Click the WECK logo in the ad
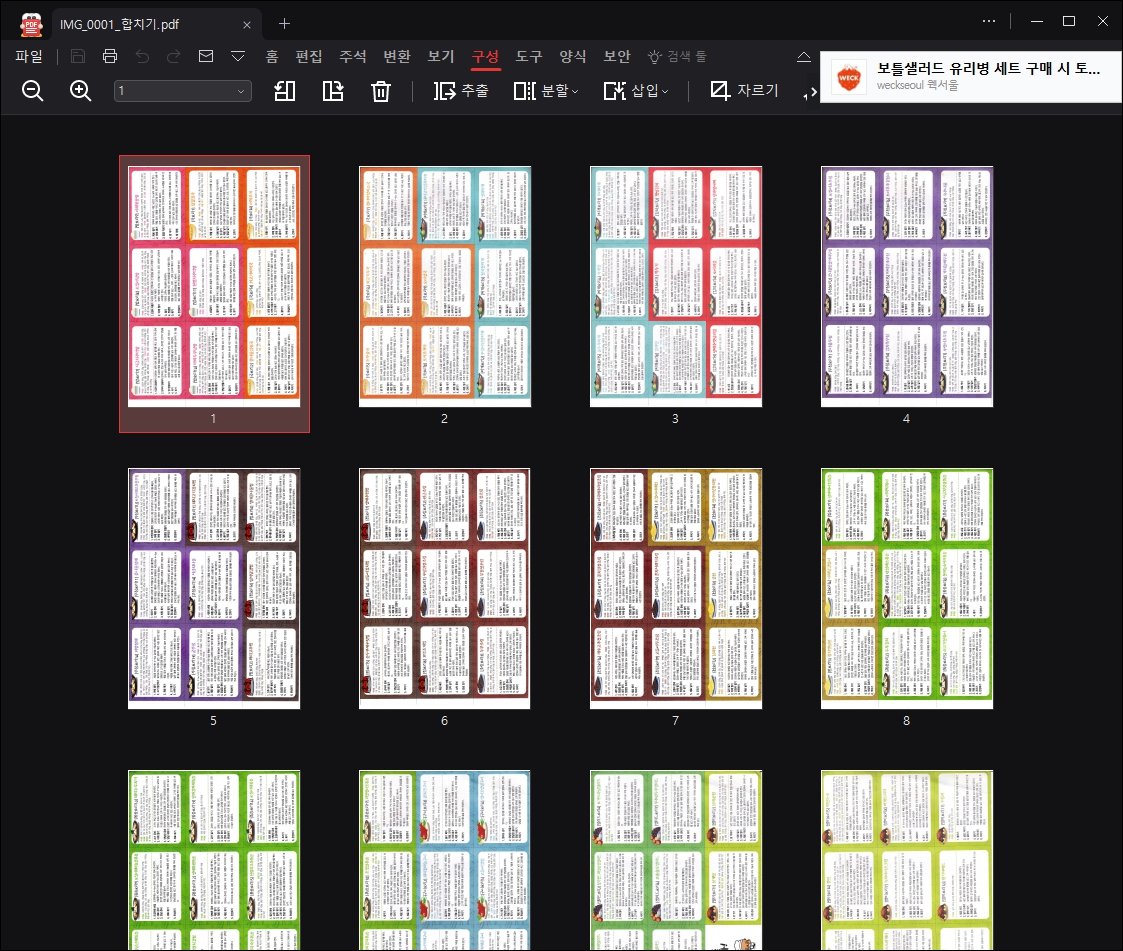Viewport: 1123px width, 951px height. click(x=849, y=77)
